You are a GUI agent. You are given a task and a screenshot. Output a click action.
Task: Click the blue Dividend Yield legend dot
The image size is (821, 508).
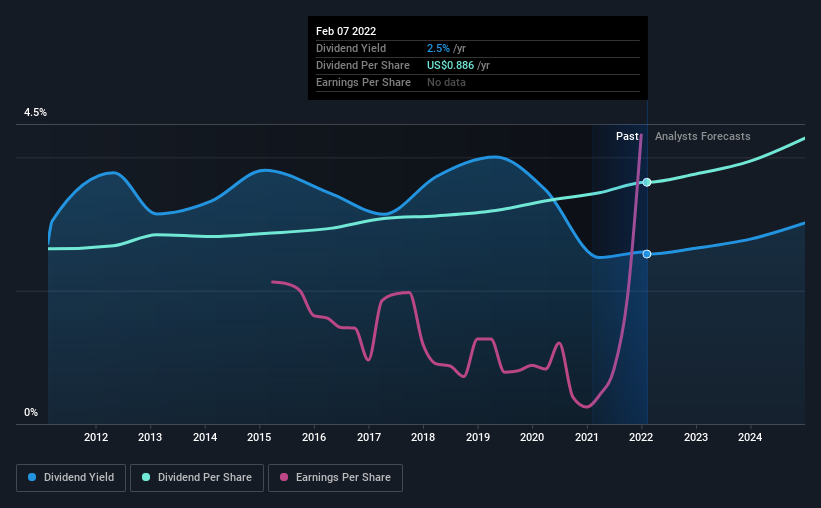point(32,477)
